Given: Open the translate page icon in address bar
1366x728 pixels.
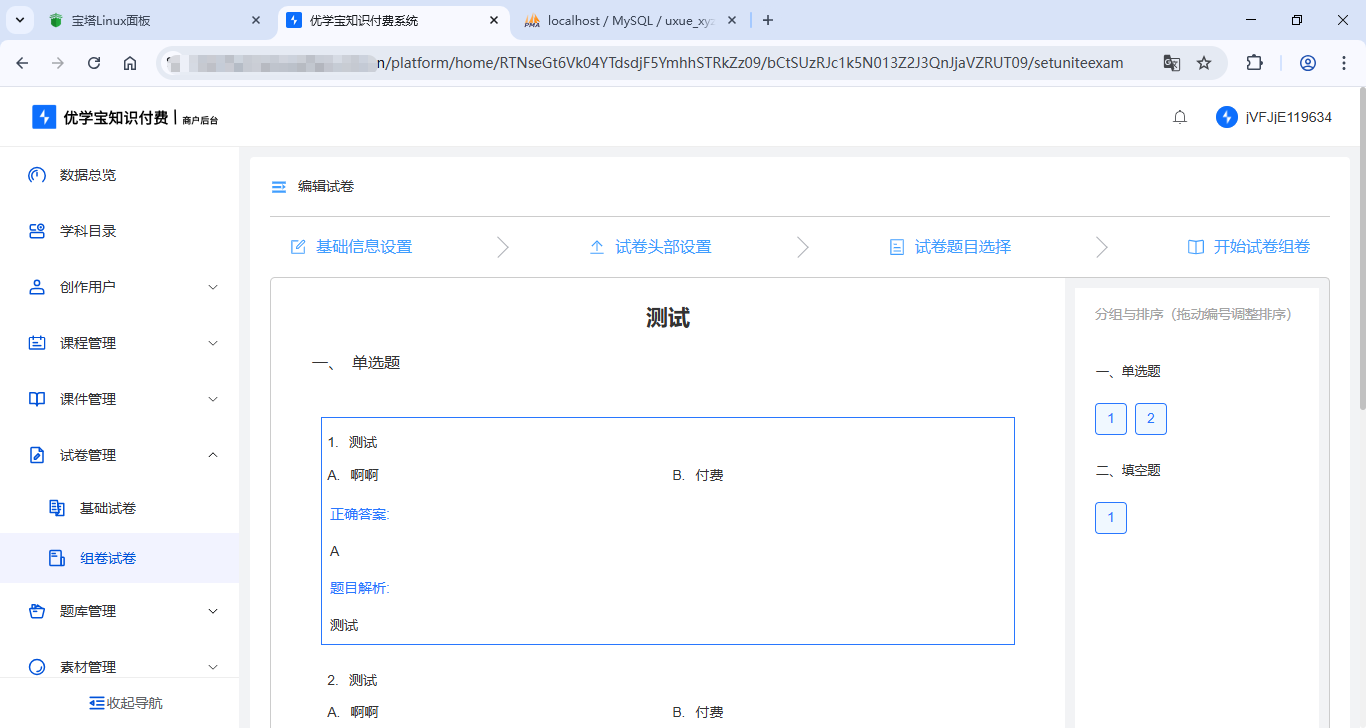Looking at the screenshot, I should coord(1171,62).
